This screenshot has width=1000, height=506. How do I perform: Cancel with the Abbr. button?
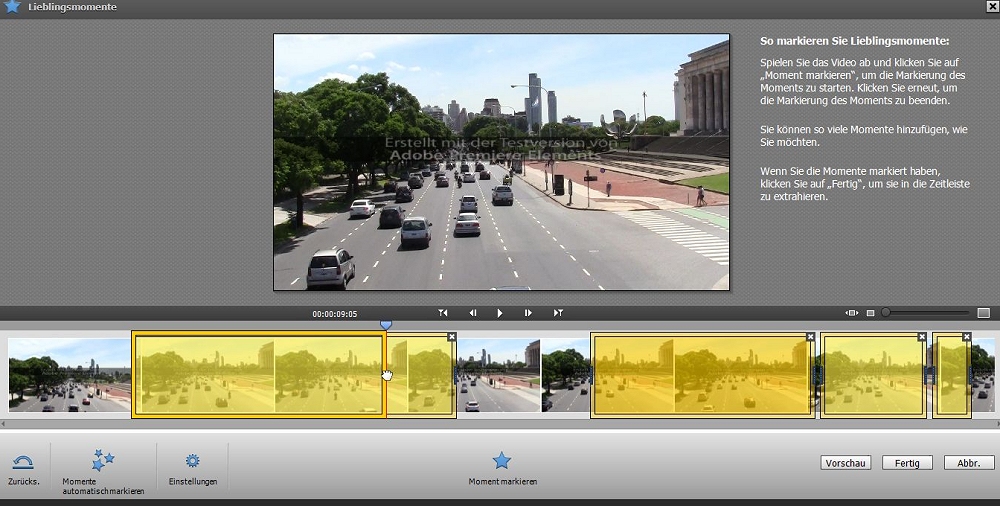click(969, 463)
